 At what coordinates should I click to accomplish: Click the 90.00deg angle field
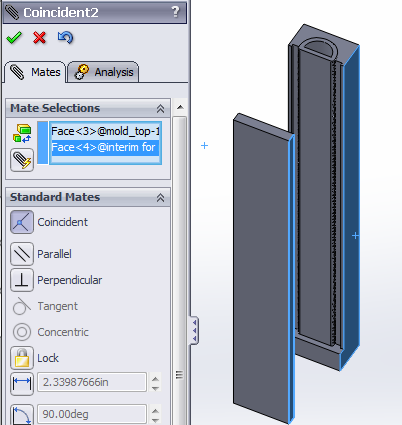tap(92, 414)
